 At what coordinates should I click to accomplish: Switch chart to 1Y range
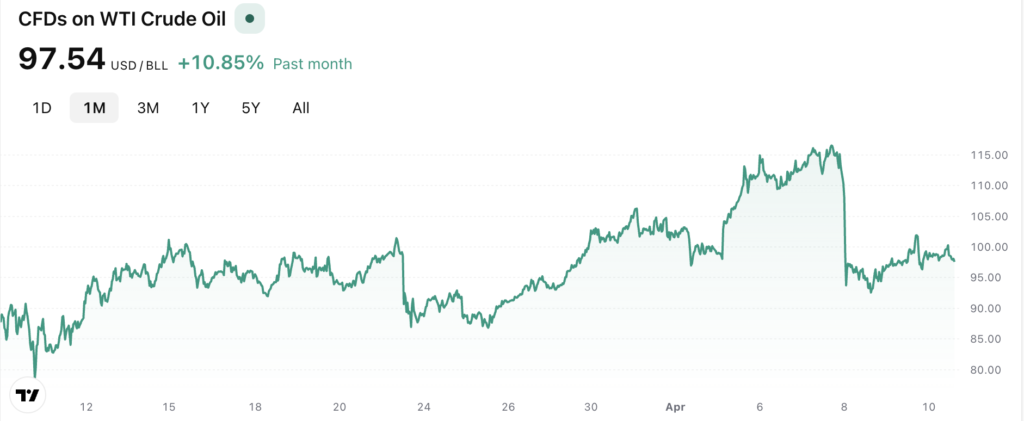(200, 108)
